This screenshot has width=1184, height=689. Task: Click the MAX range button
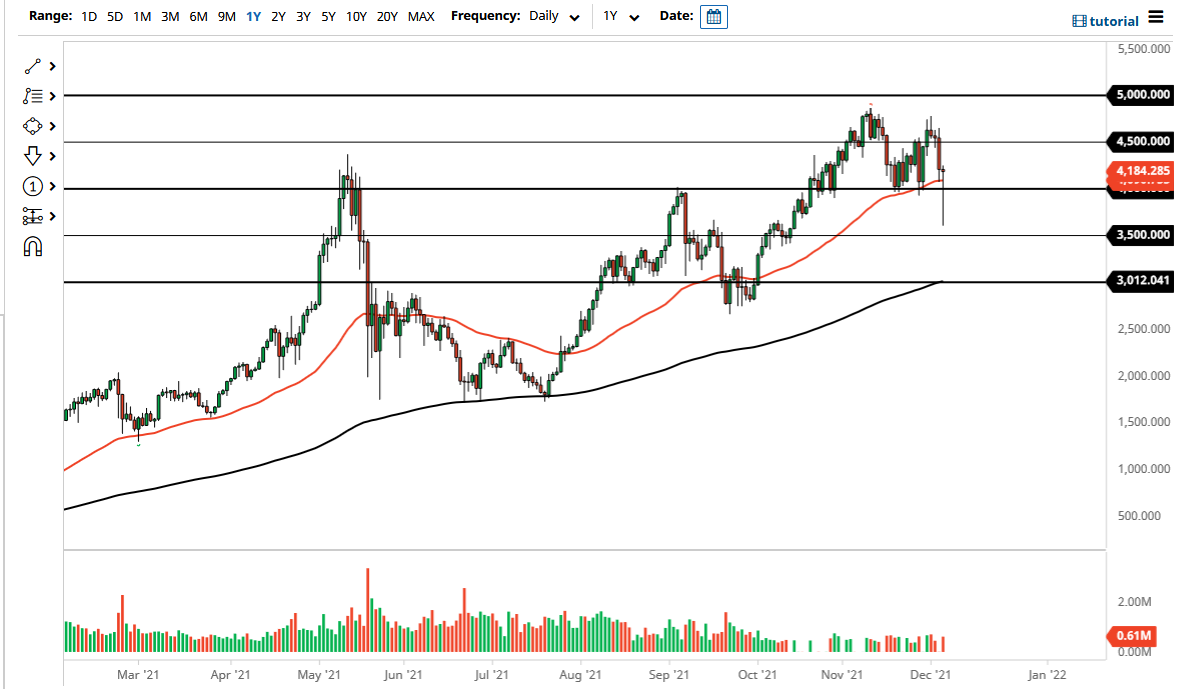pos(422,16)
